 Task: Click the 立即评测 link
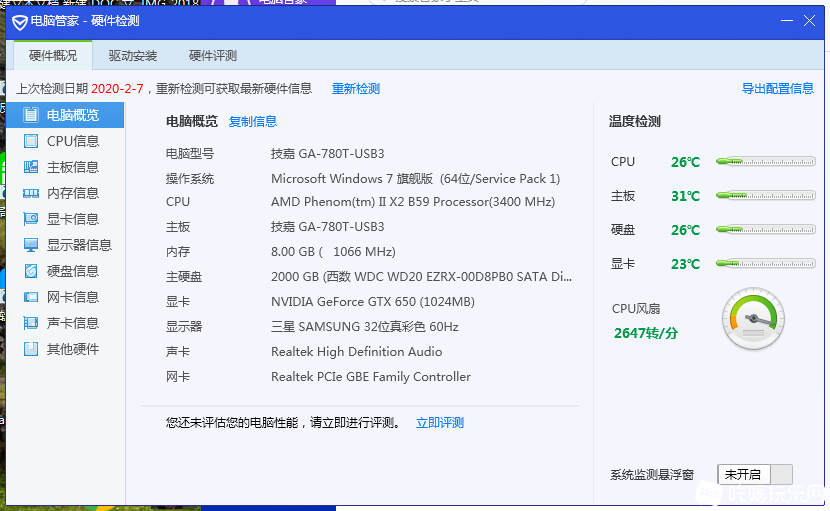pos(440,423)
